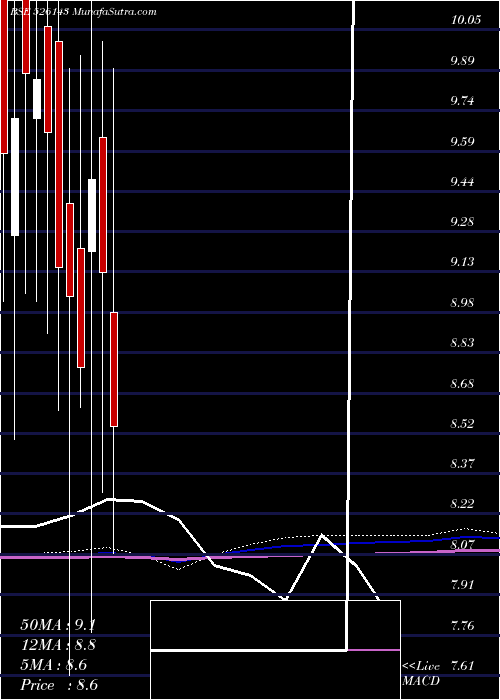Click the 10.05 price axis label

pyautogui.click(x=466, y=20)
